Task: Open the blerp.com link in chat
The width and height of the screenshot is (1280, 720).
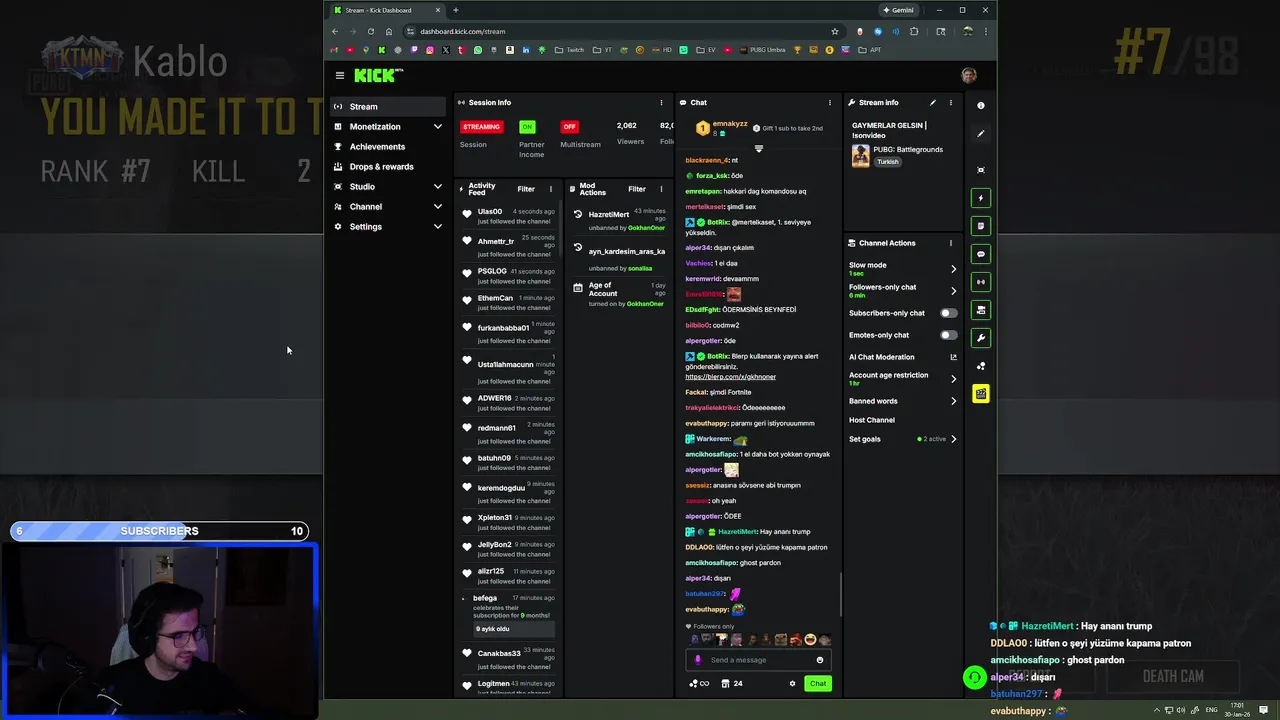Action: [730, 377]
